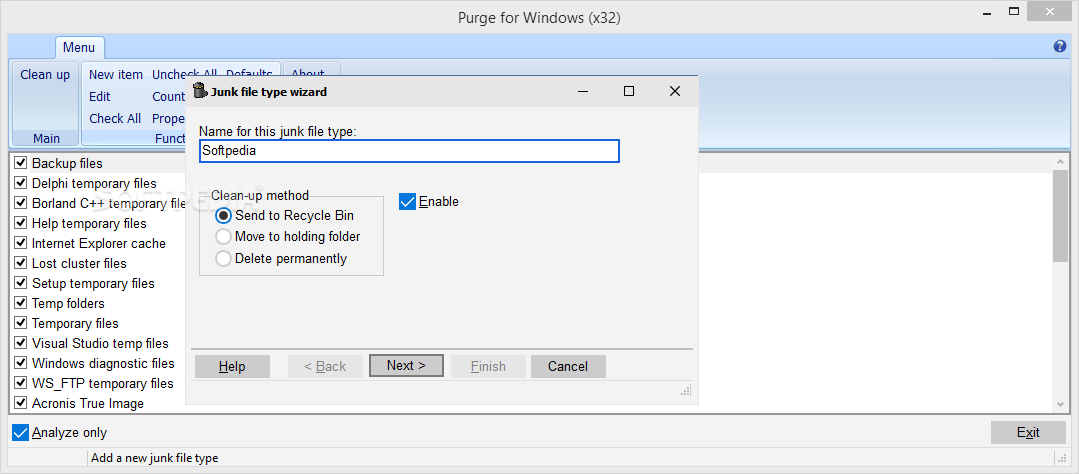
Task: Uncheck the Analyze only checkbox
Action: [x=21, y=433]
